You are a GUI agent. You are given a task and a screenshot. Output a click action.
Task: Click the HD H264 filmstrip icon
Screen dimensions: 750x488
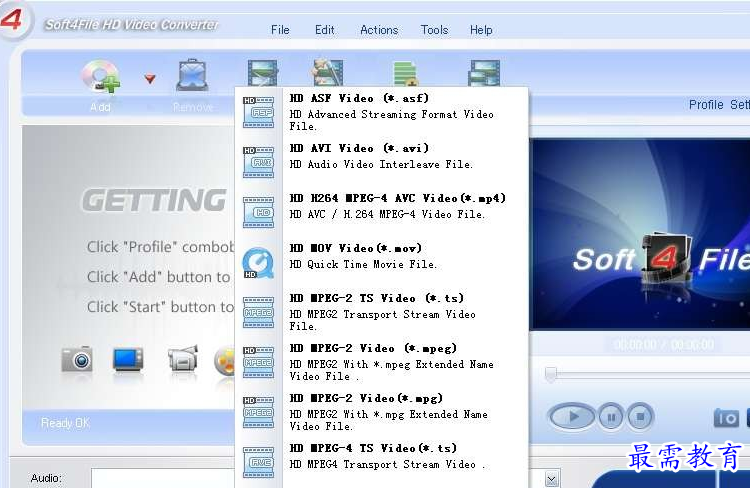tap(258, 212)
